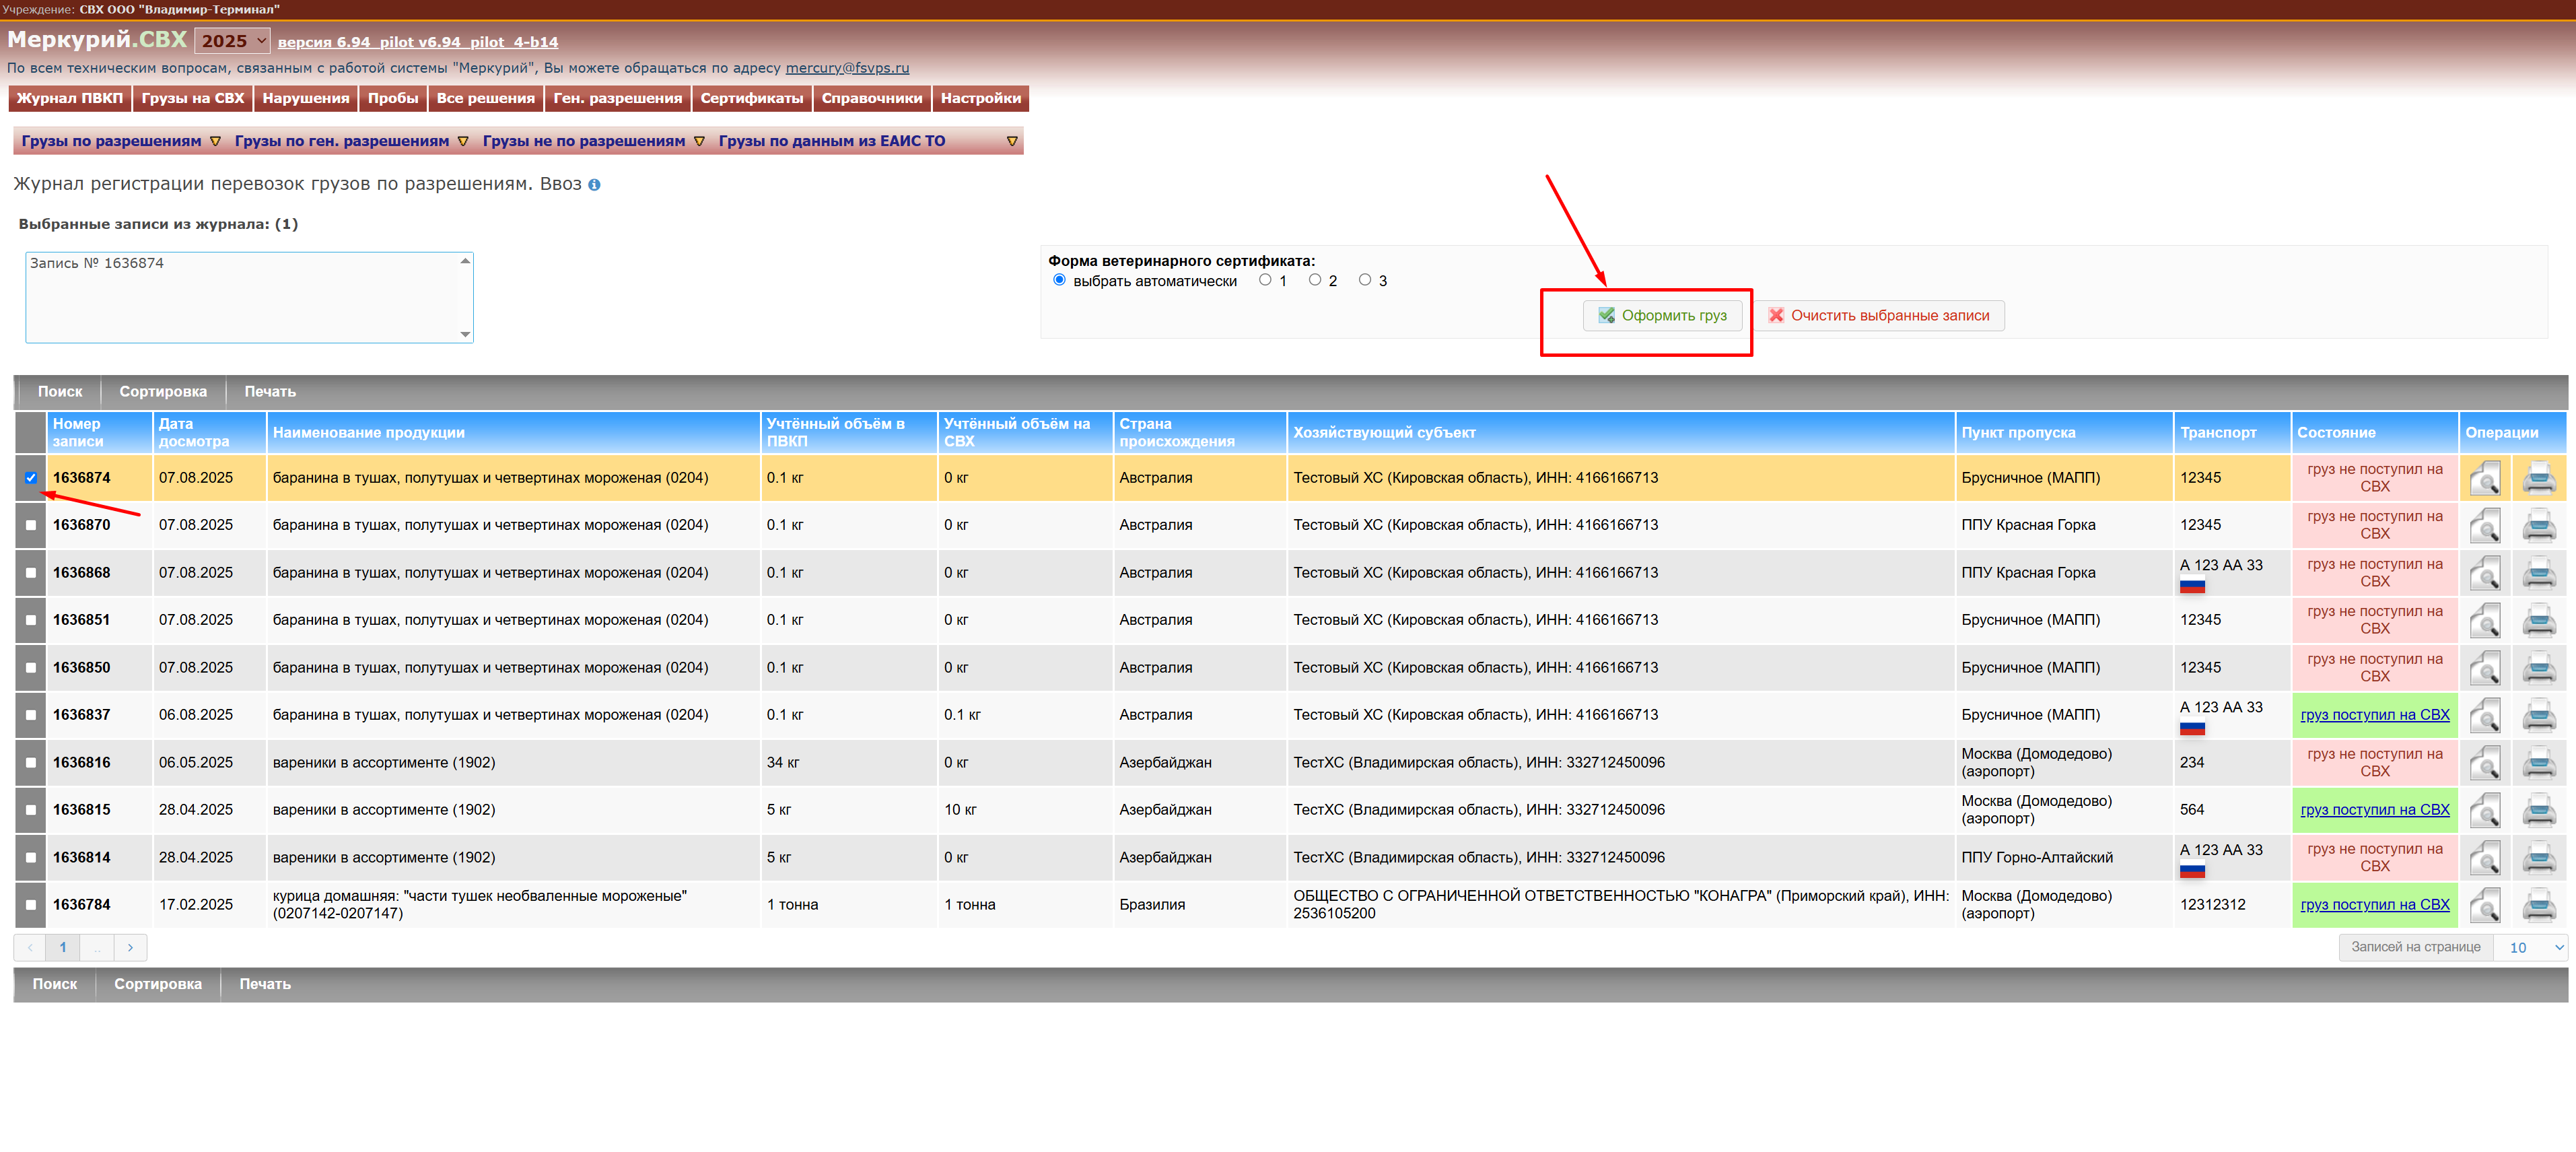Check the checkbox for record 1636870
The image size is (2576, 1152).
[31, 525]
